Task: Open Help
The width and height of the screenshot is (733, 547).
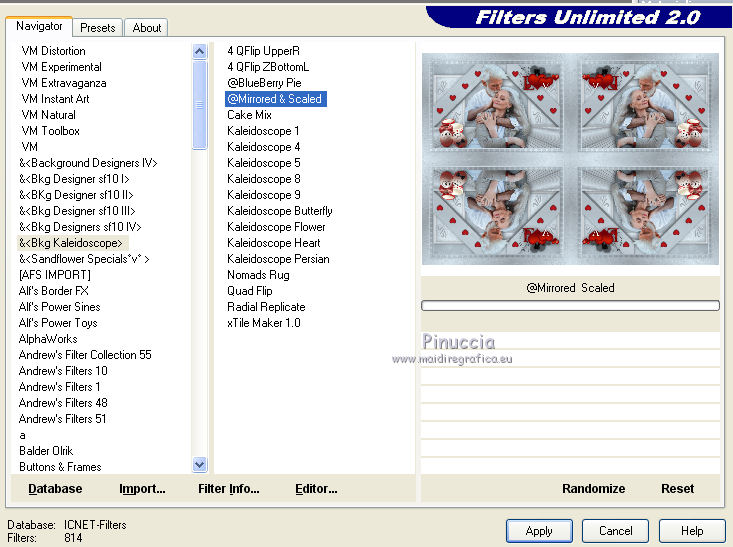Action: tap(692, 531)
